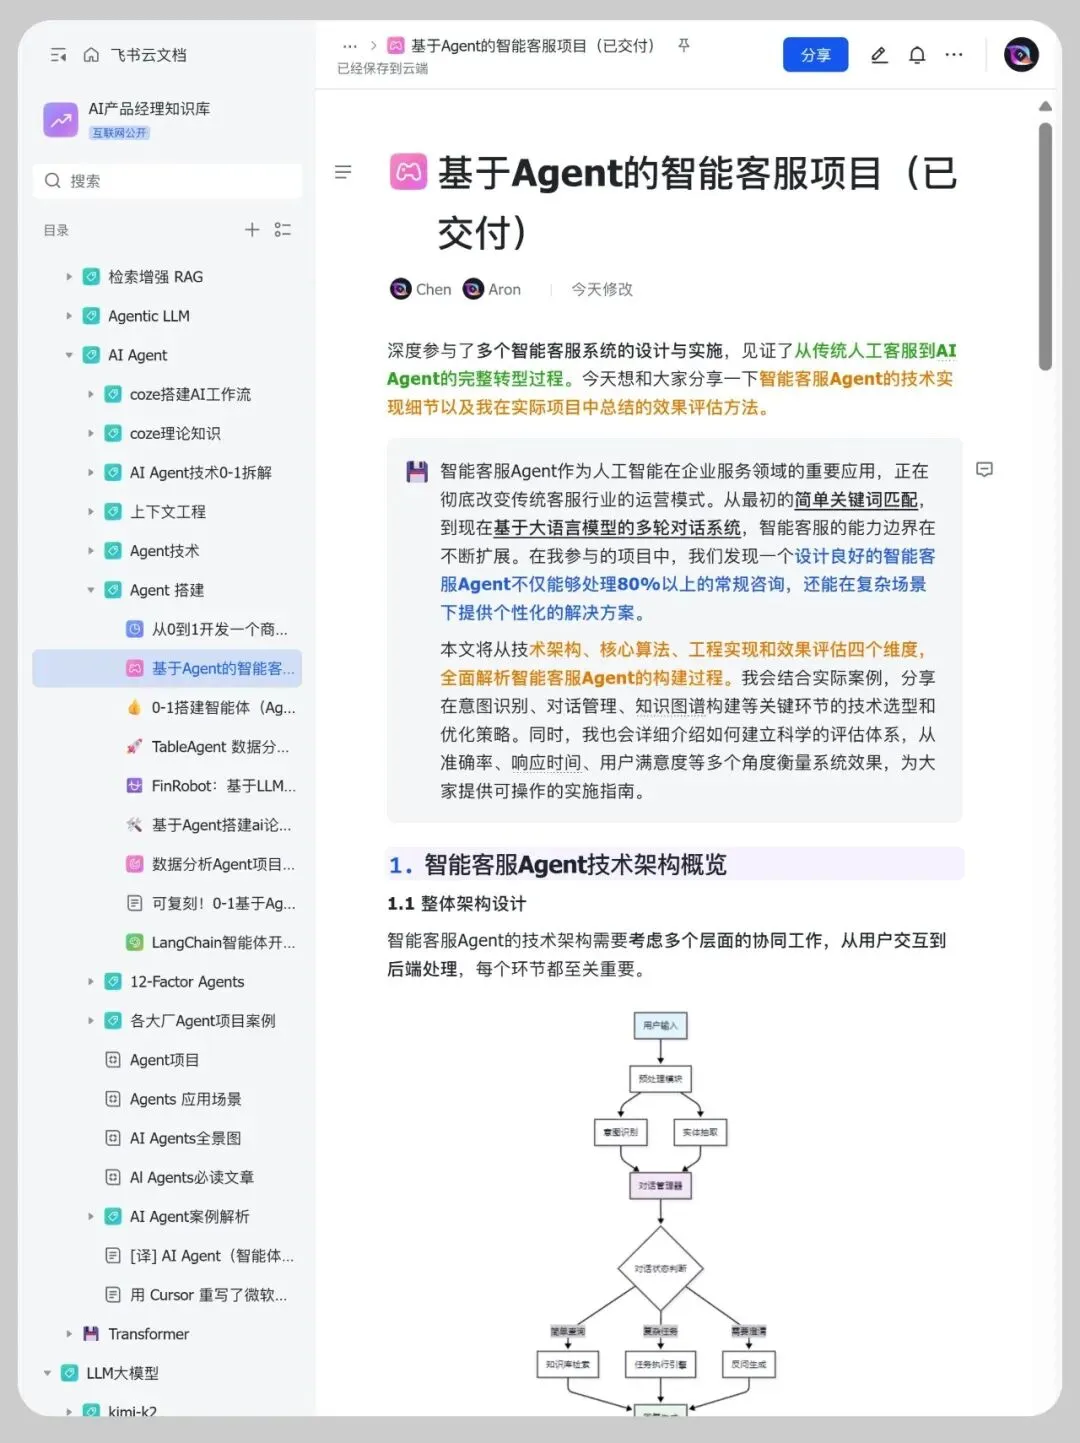Focus the 搜索 search field

(167, 181)
